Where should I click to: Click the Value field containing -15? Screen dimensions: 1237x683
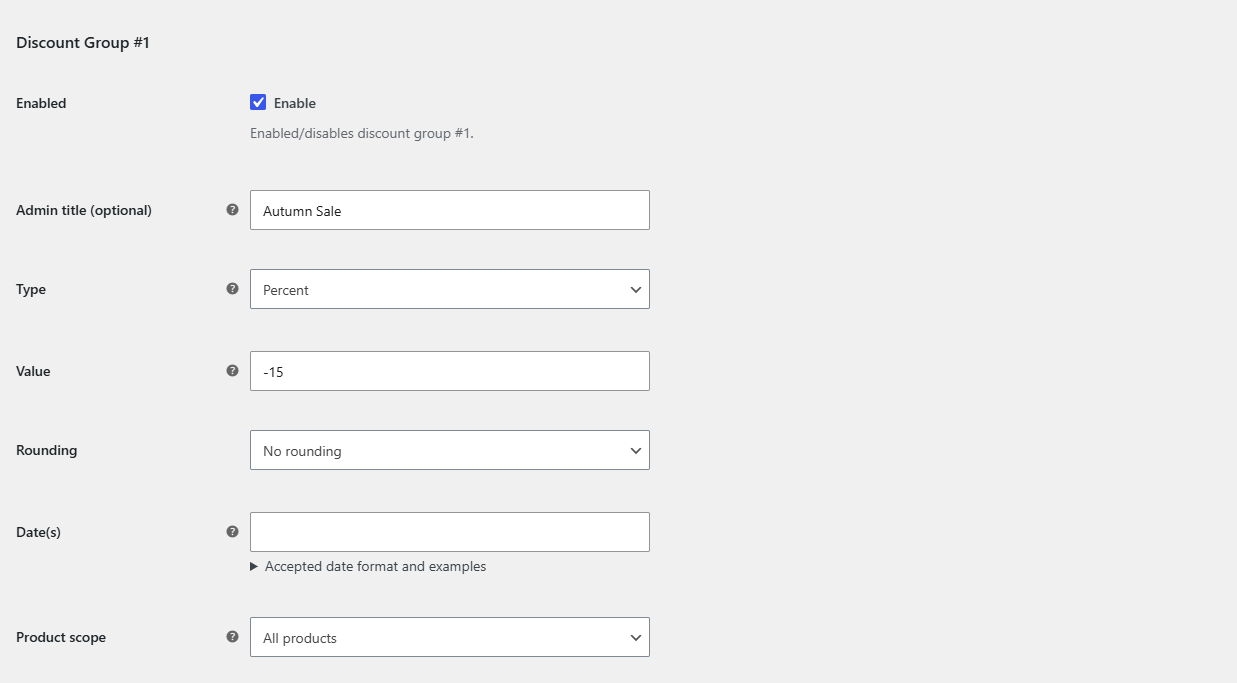450,371
